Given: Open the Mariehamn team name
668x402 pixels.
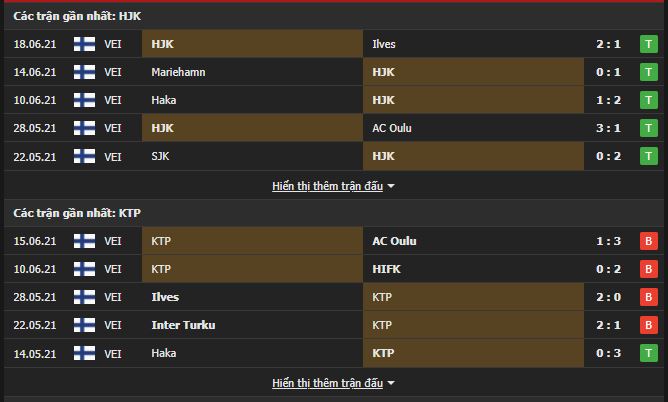Looking at the screenshot, I should pyautogui.click(x=178, y=72).
